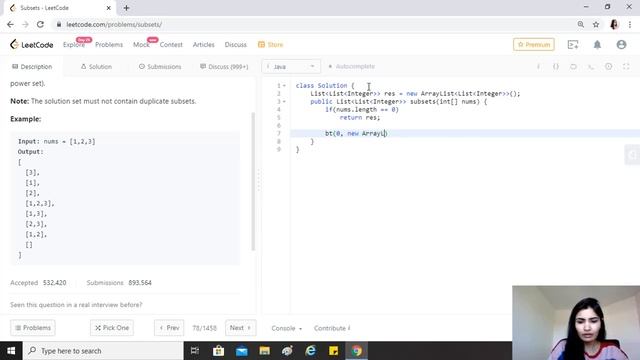Place cursor on code line 7

click(x=465, y=133)
